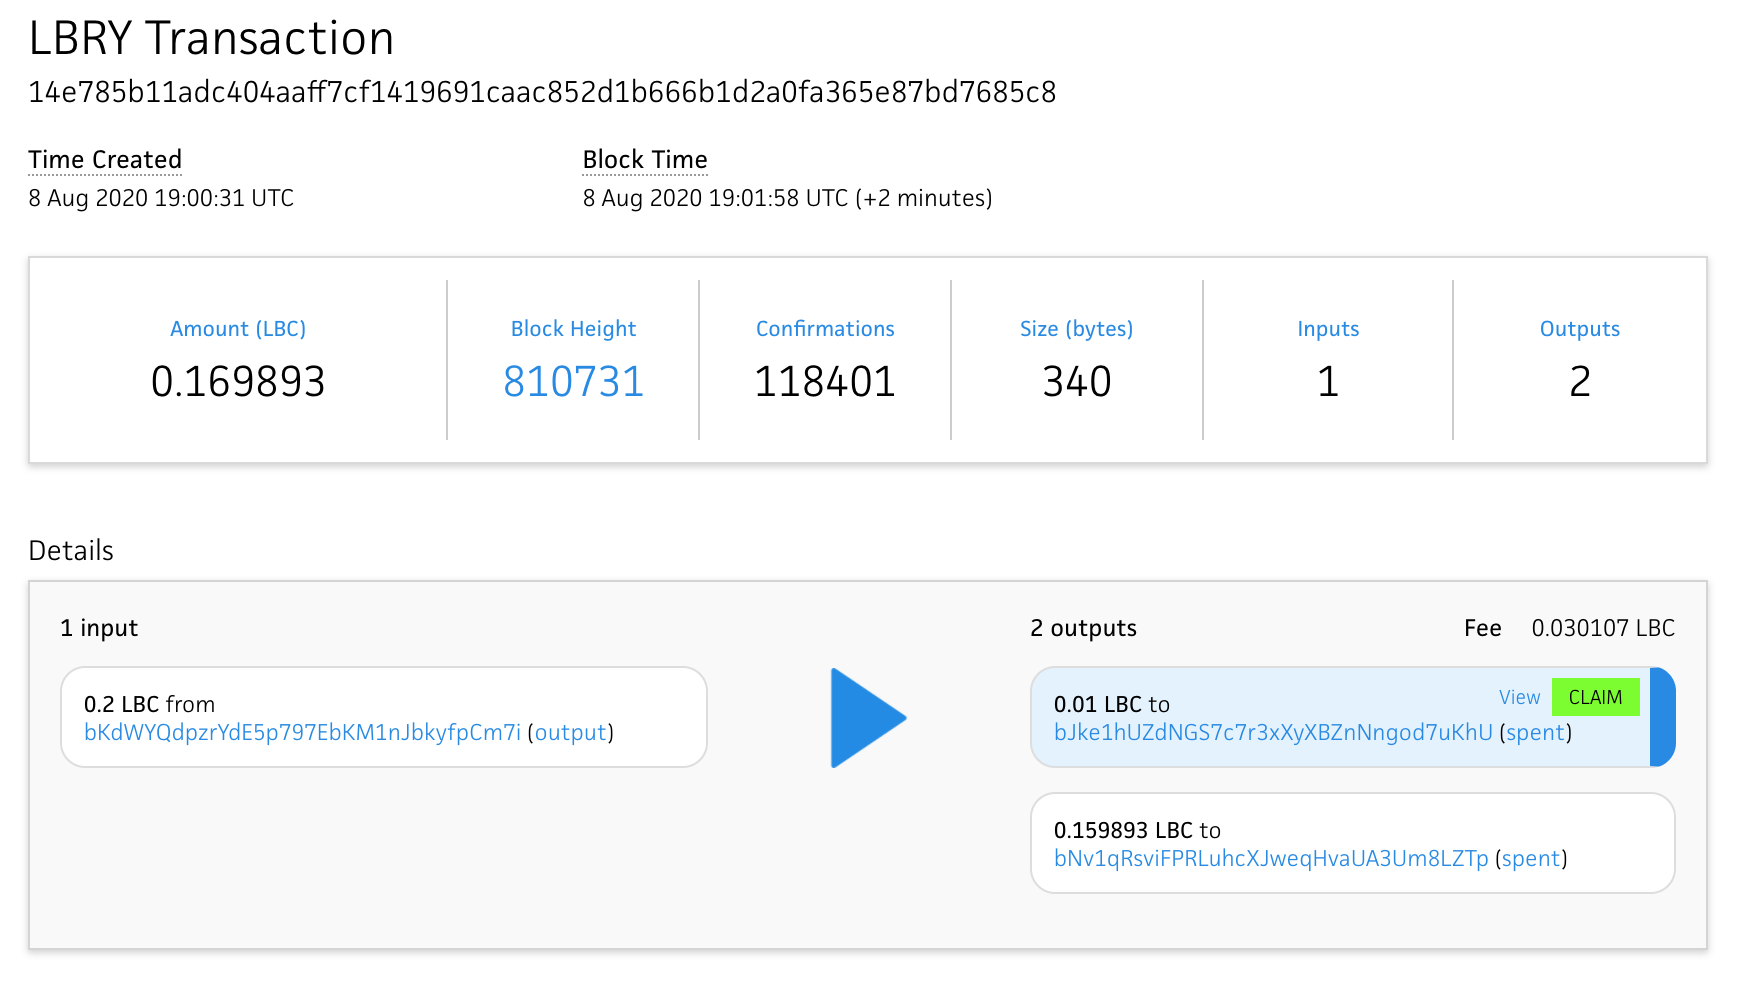Viewport: 1748px width, 994px height.
Task: Click the amount value 0.169893
Action: point(238,381)
